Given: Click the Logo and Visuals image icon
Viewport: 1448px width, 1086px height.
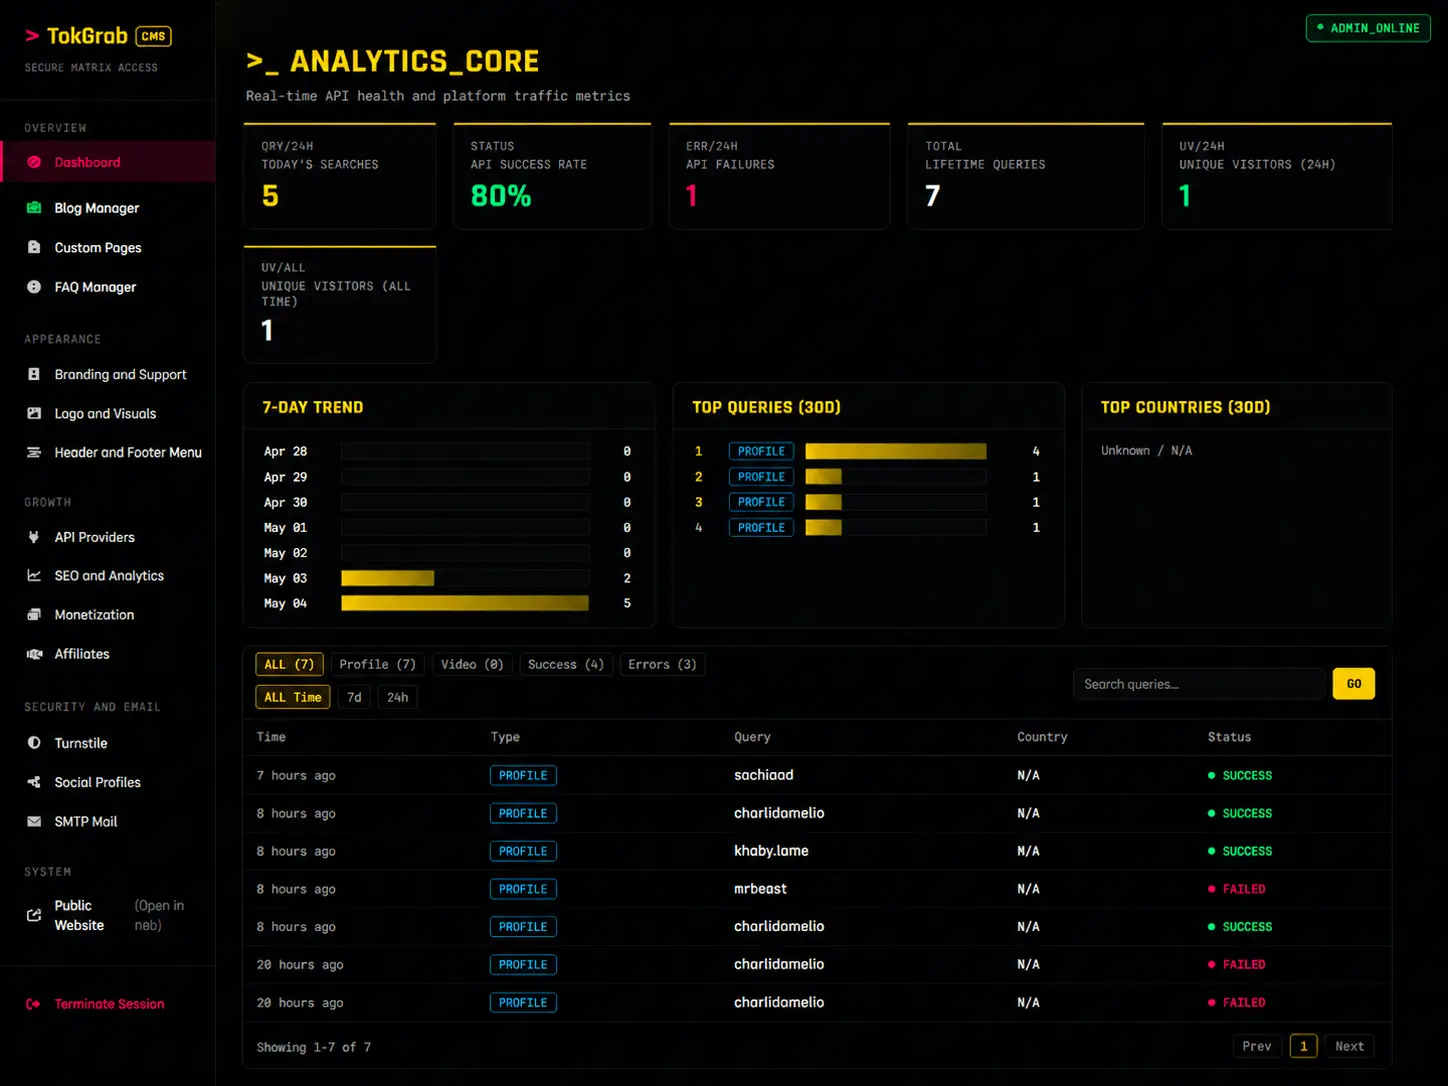Looking at the screenshot, I should tap(34, 413).
